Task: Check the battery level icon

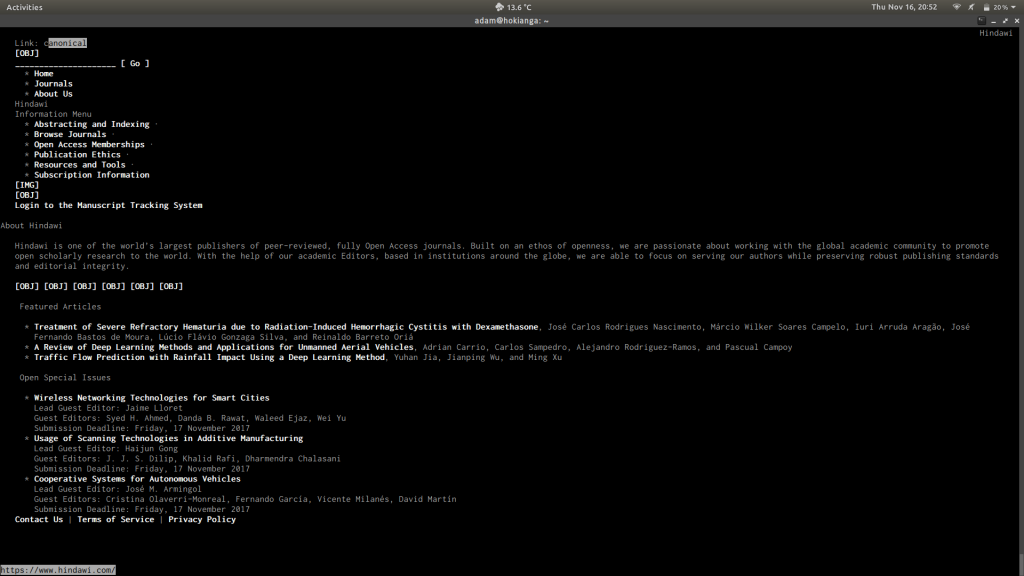Action: (x=986, y=7)
